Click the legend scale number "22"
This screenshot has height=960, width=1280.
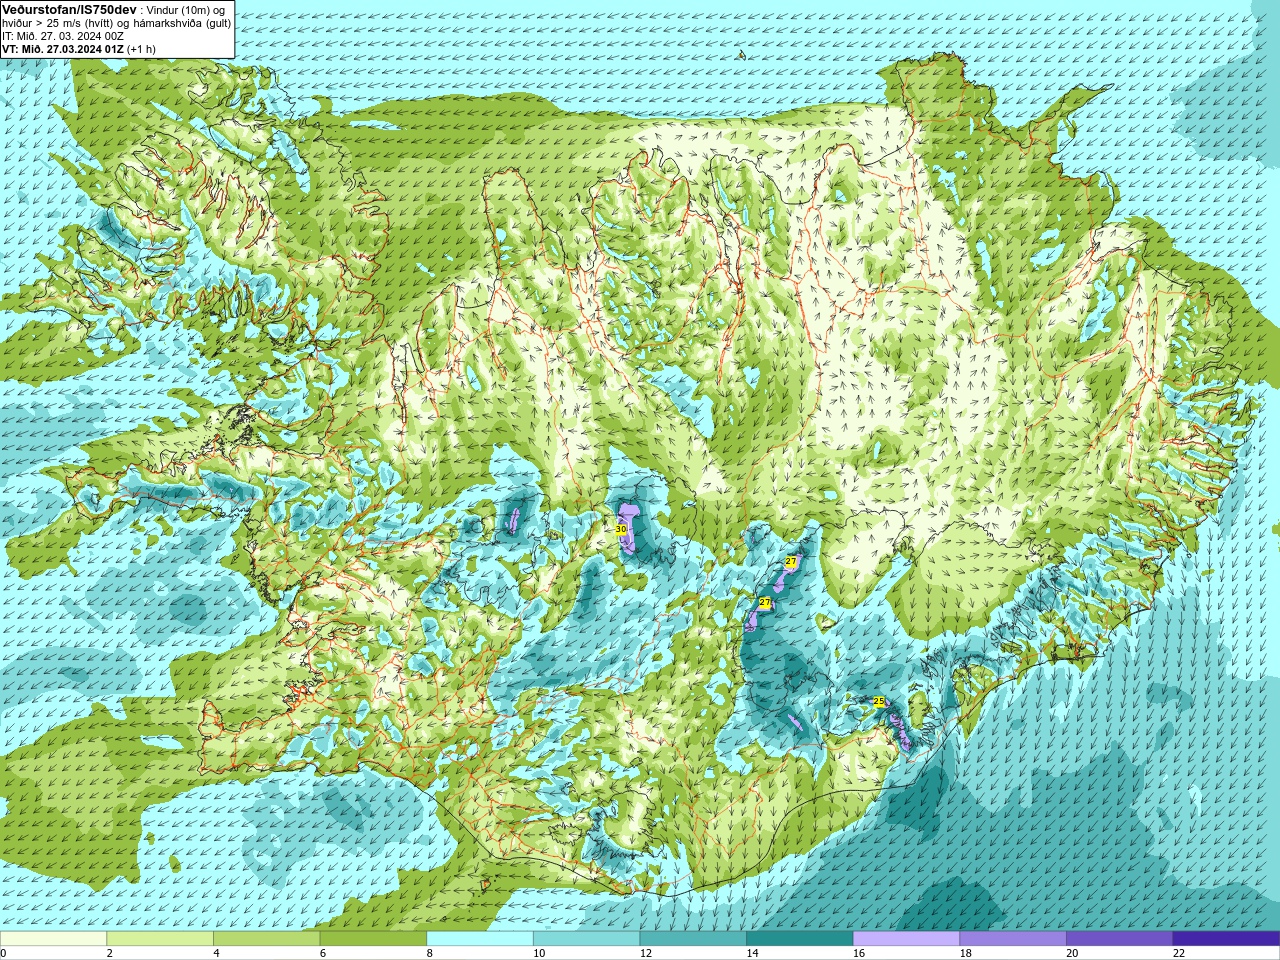(x=1179, y=953)
